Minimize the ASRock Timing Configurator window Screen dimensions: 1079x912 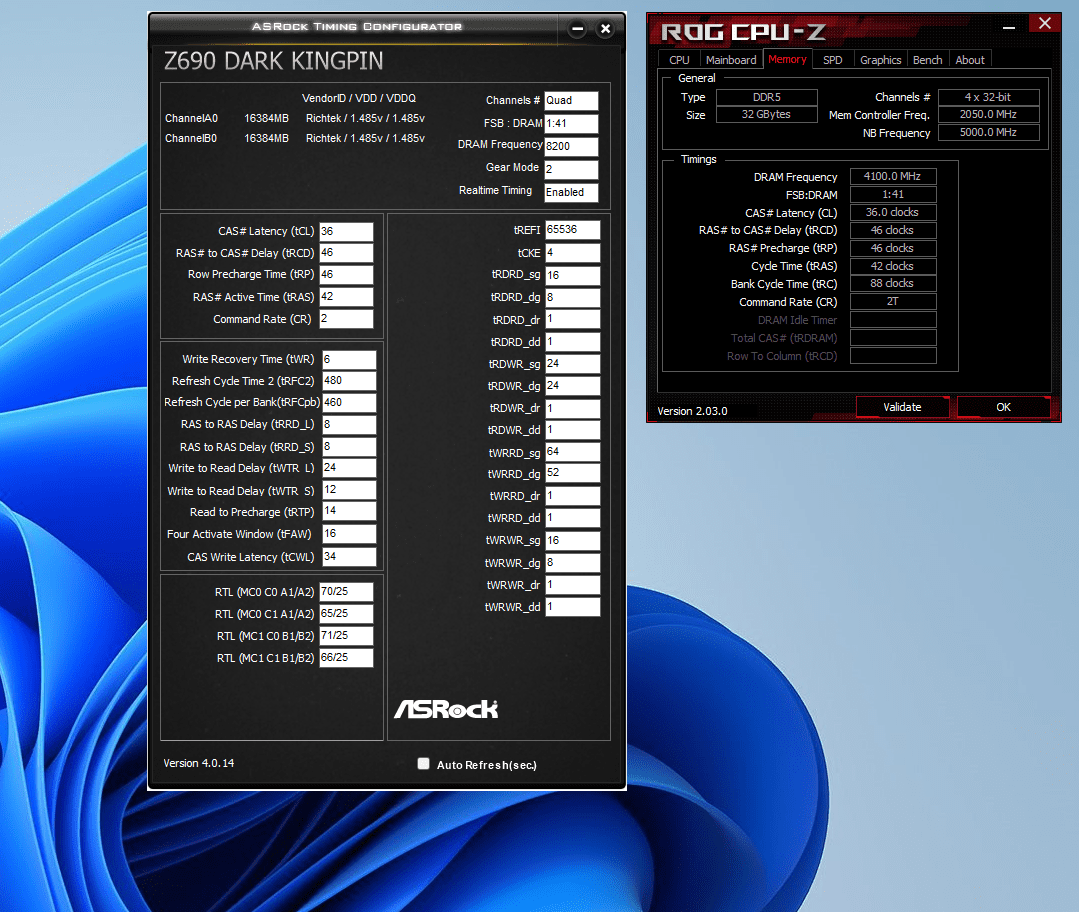pos(577,29)
